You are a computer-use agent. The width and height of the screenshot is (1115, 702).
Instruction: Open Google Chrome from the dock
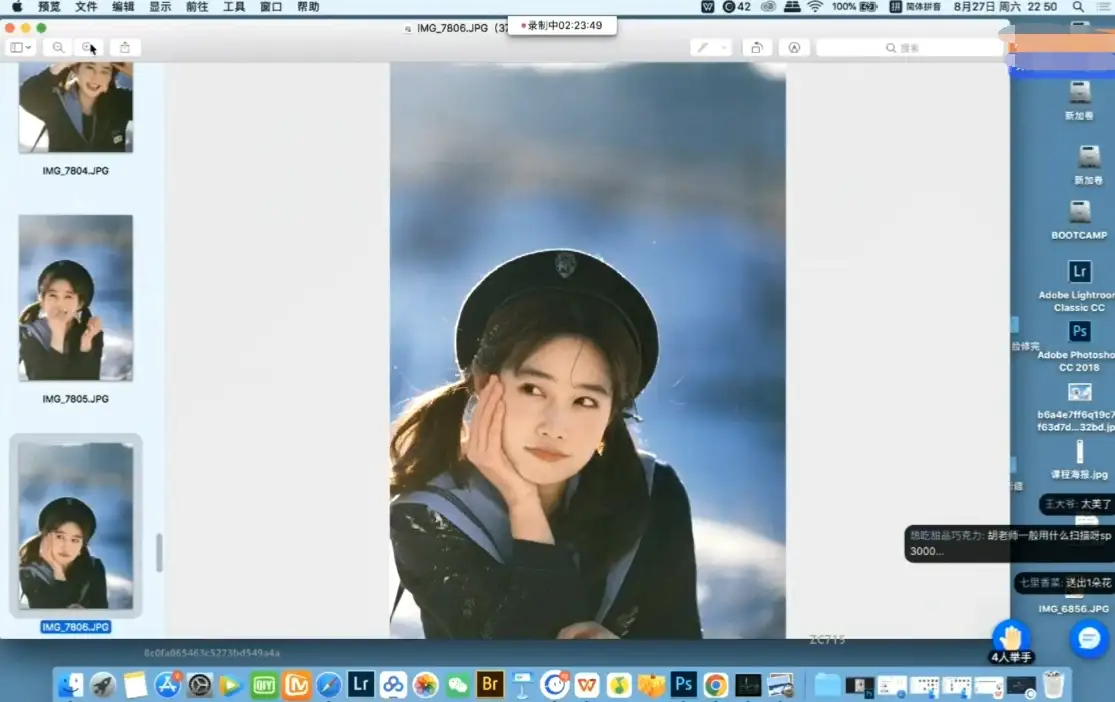[716, 685]
